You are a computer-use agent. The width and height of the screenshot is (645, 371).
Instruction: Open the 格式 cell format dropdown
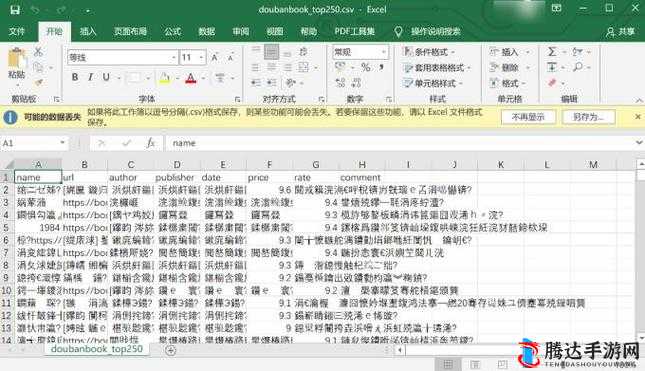(508, 83)
